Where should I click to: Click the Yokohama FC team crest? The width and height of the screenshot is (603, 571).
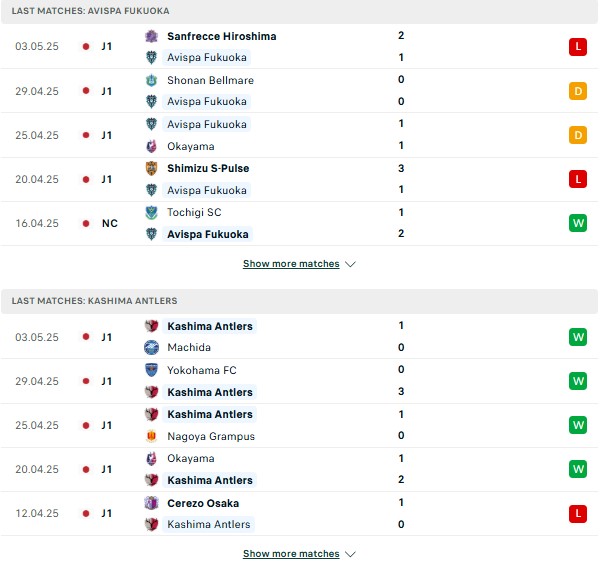pos(152,370)
